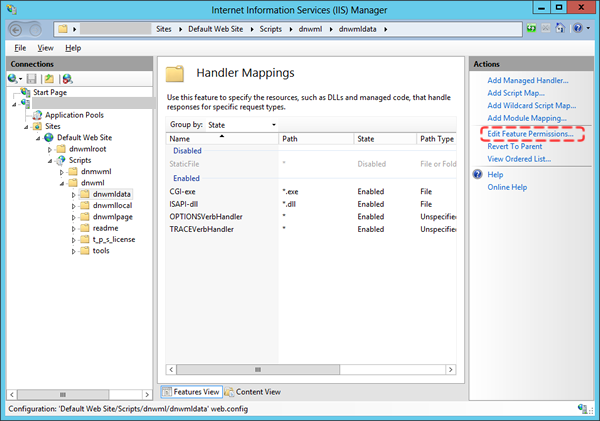Click the Home icon in the toolbar
600x421 pixels.
point(560,28)
